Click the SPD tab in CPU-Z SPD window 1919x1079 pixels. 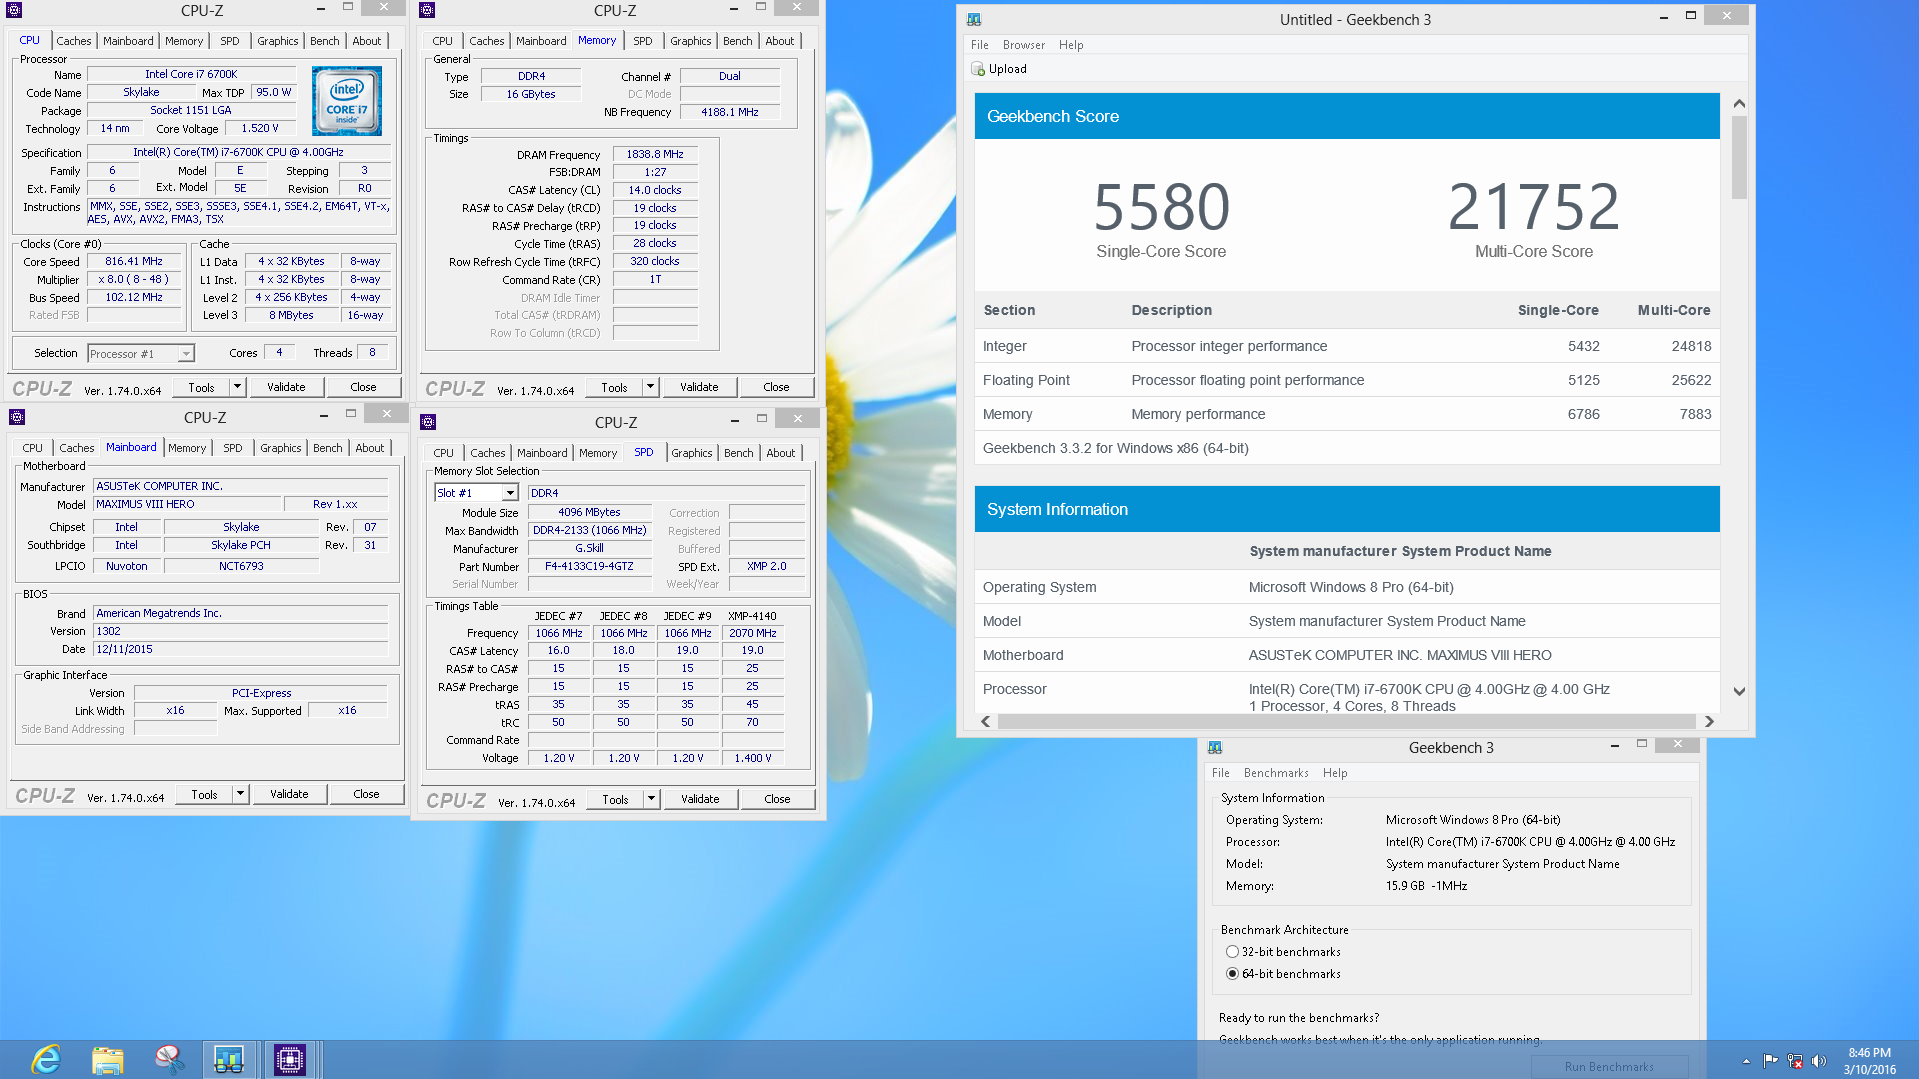(x=643, y=452)
